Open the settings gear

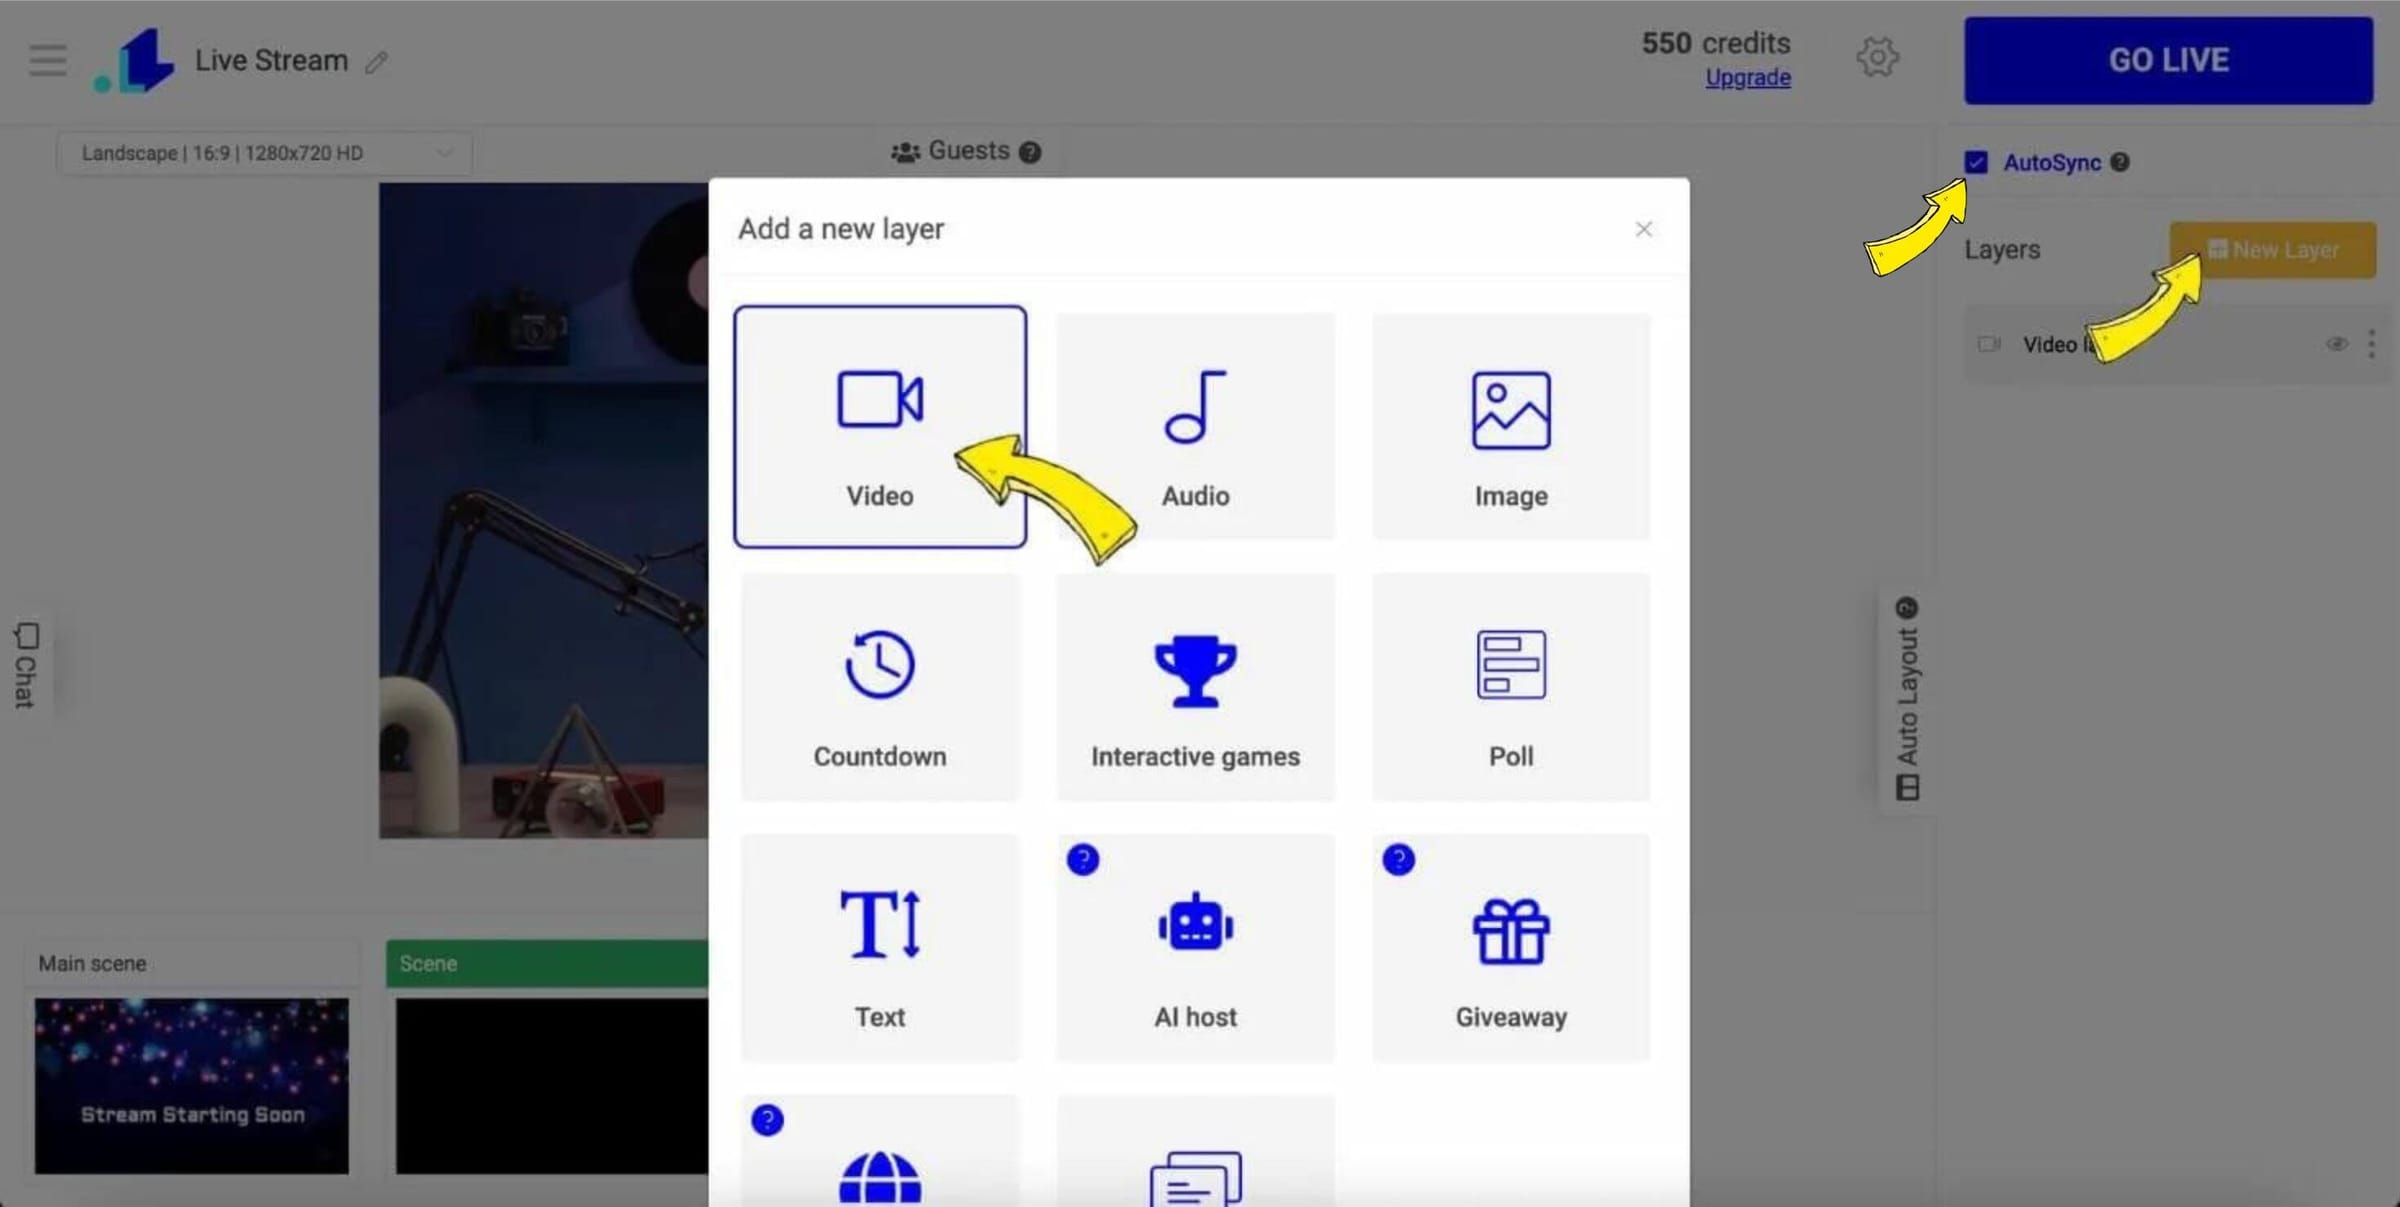(1878, 58)
